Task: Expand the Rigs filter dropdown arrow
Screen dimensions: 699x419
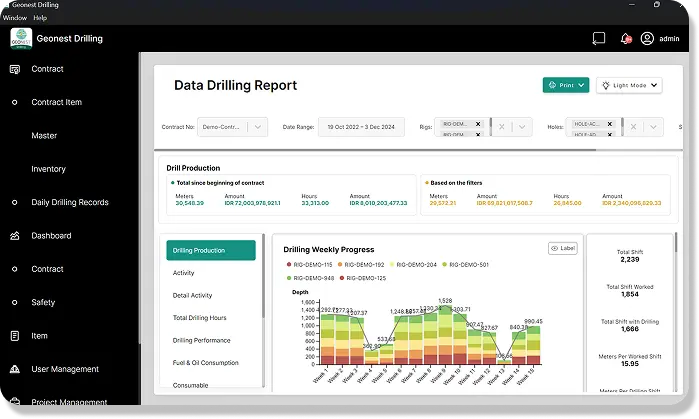Action: click(x=524, y=127)
